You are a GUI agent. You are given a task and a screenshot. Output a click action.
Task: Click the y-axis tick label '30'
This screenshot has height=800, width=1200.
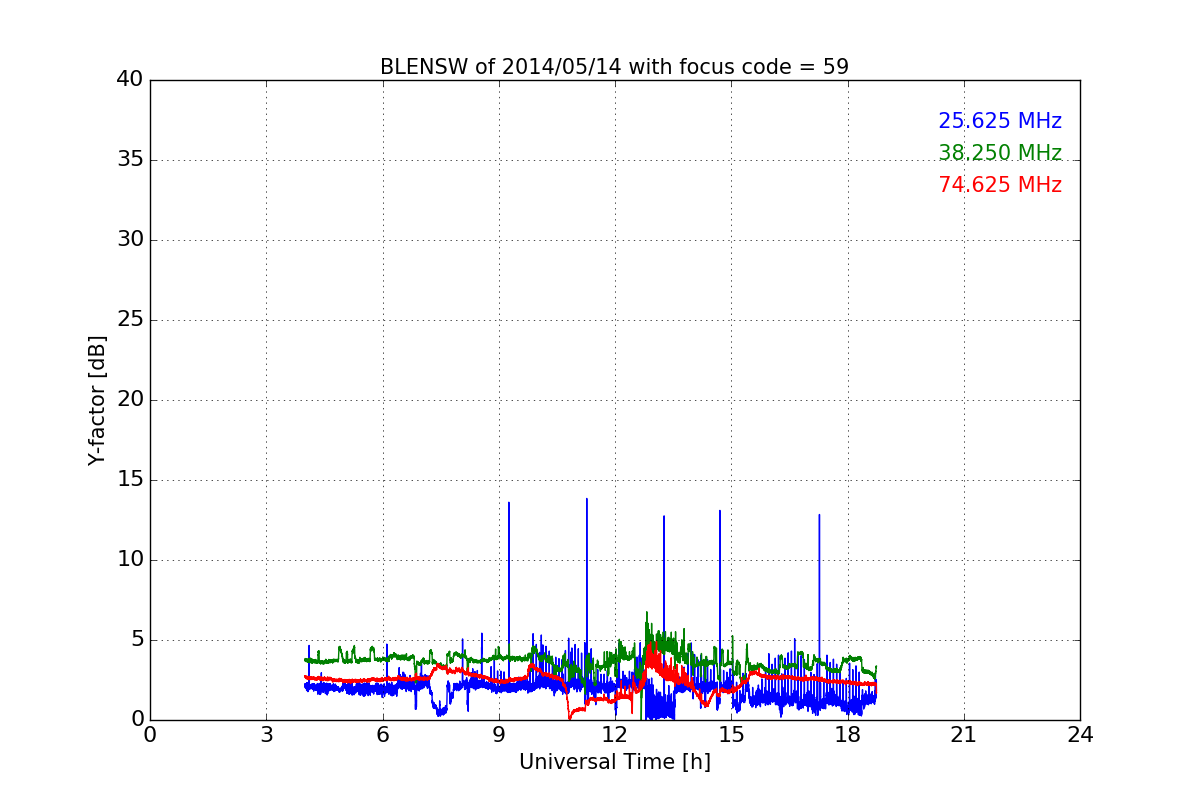[130, 240]
